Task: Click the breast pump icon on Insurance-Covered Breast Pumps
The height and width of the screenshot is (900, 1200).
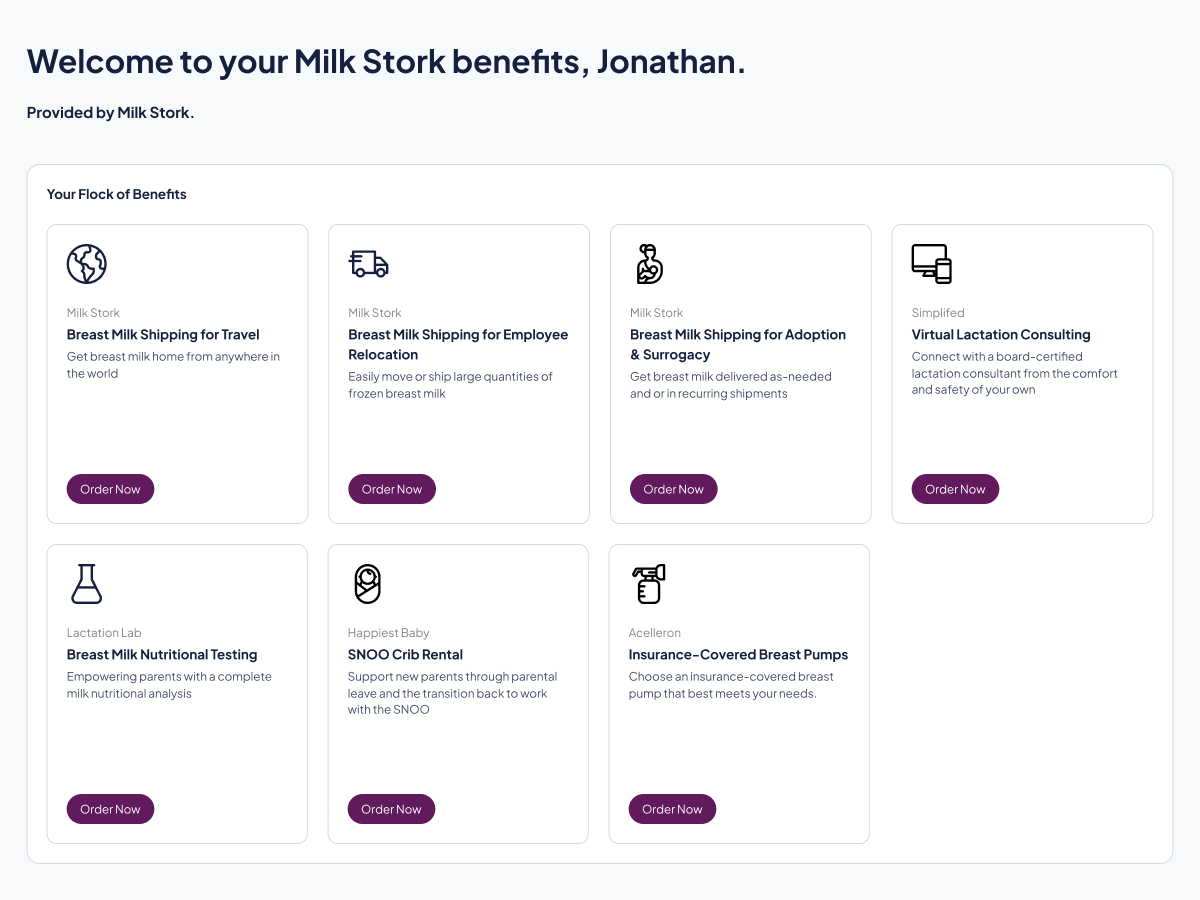Action: click(x=648, y=583)
